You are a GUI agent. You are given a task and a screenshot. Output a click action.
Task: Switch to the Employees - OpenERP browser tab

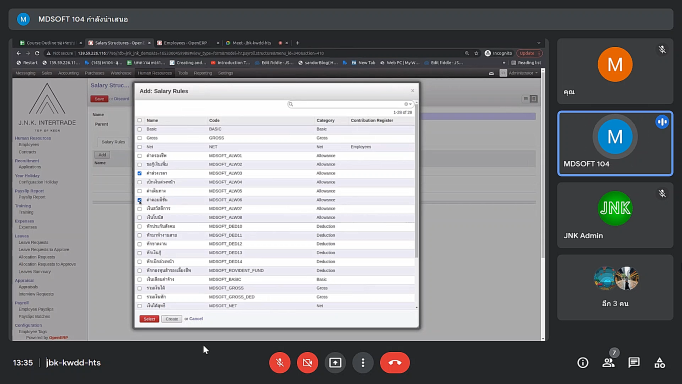(x=187, y=43)
